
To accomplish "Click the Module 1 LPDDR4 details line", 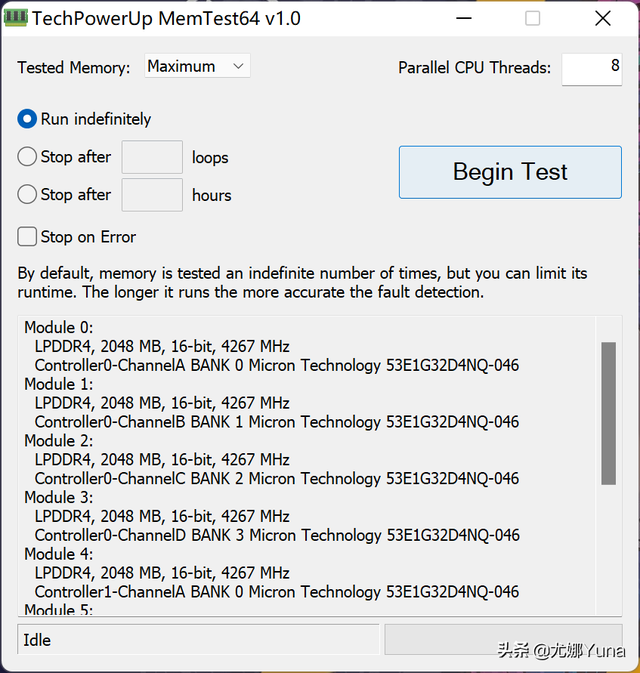I will (x=162, y=403).
